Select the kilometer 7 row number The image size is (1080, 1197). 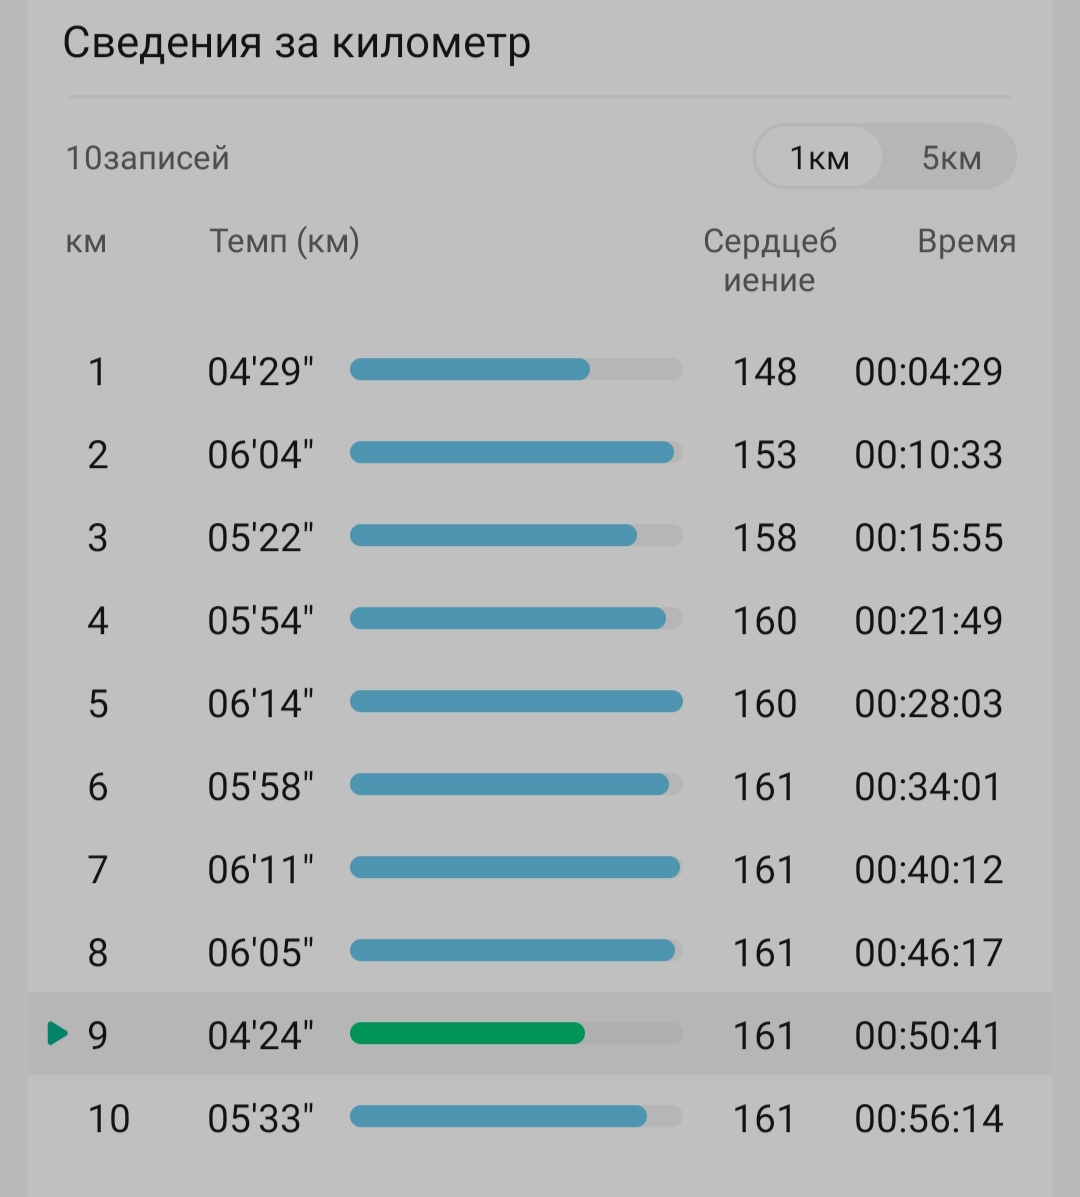pyautogui.click(x=98, y=870)
